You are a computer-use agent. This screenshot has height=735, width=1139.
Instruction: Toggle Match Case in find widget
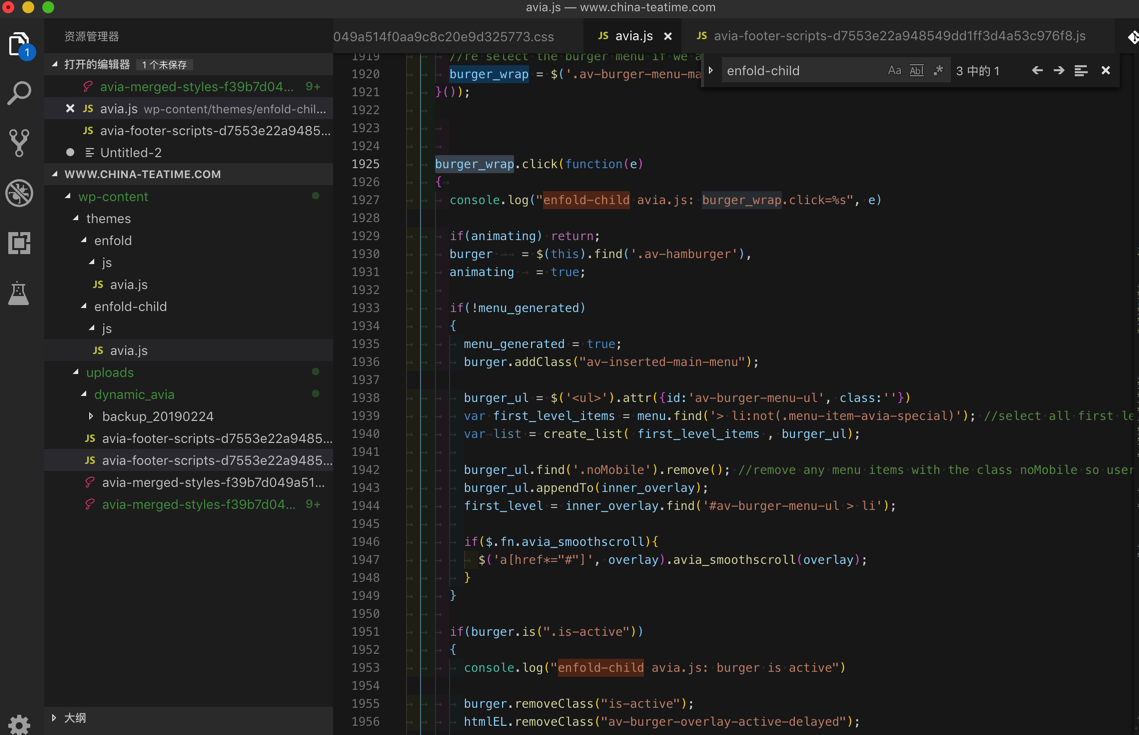894,71
